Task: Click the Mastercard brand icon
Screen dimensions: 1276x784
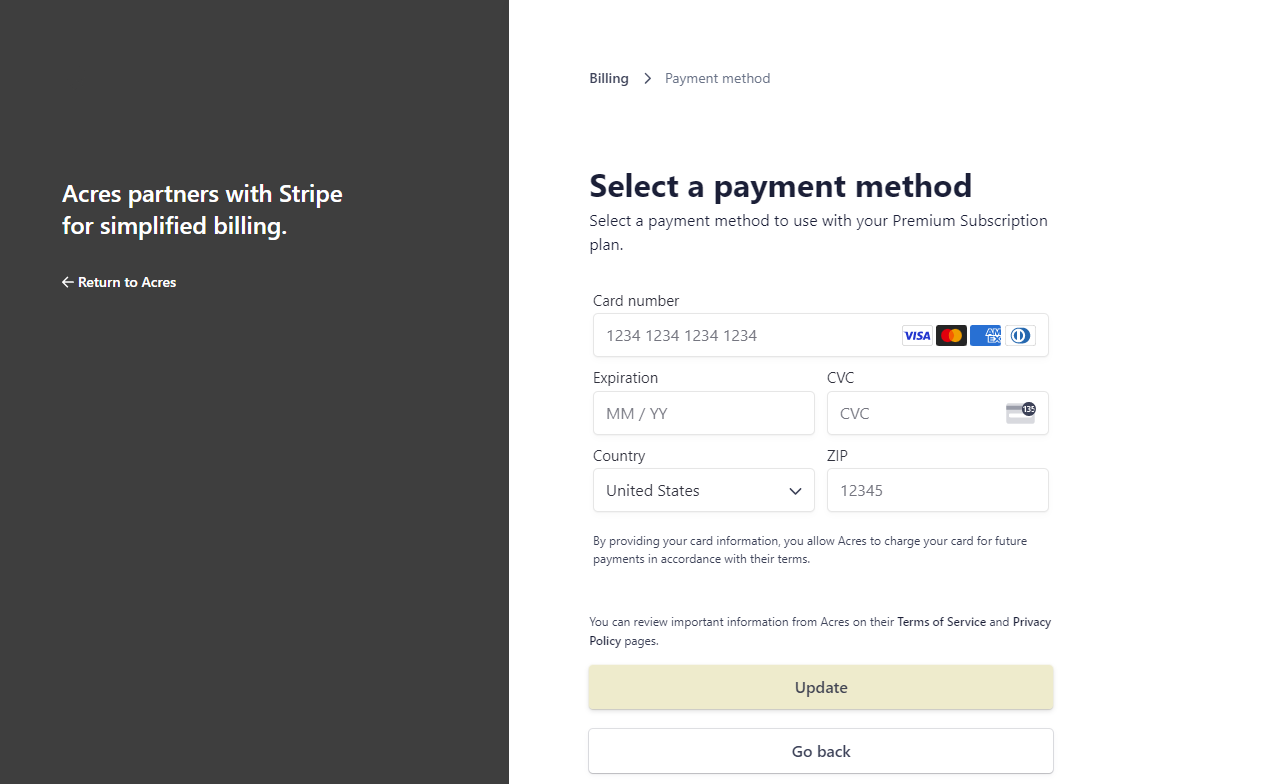Action: point(951,335)
